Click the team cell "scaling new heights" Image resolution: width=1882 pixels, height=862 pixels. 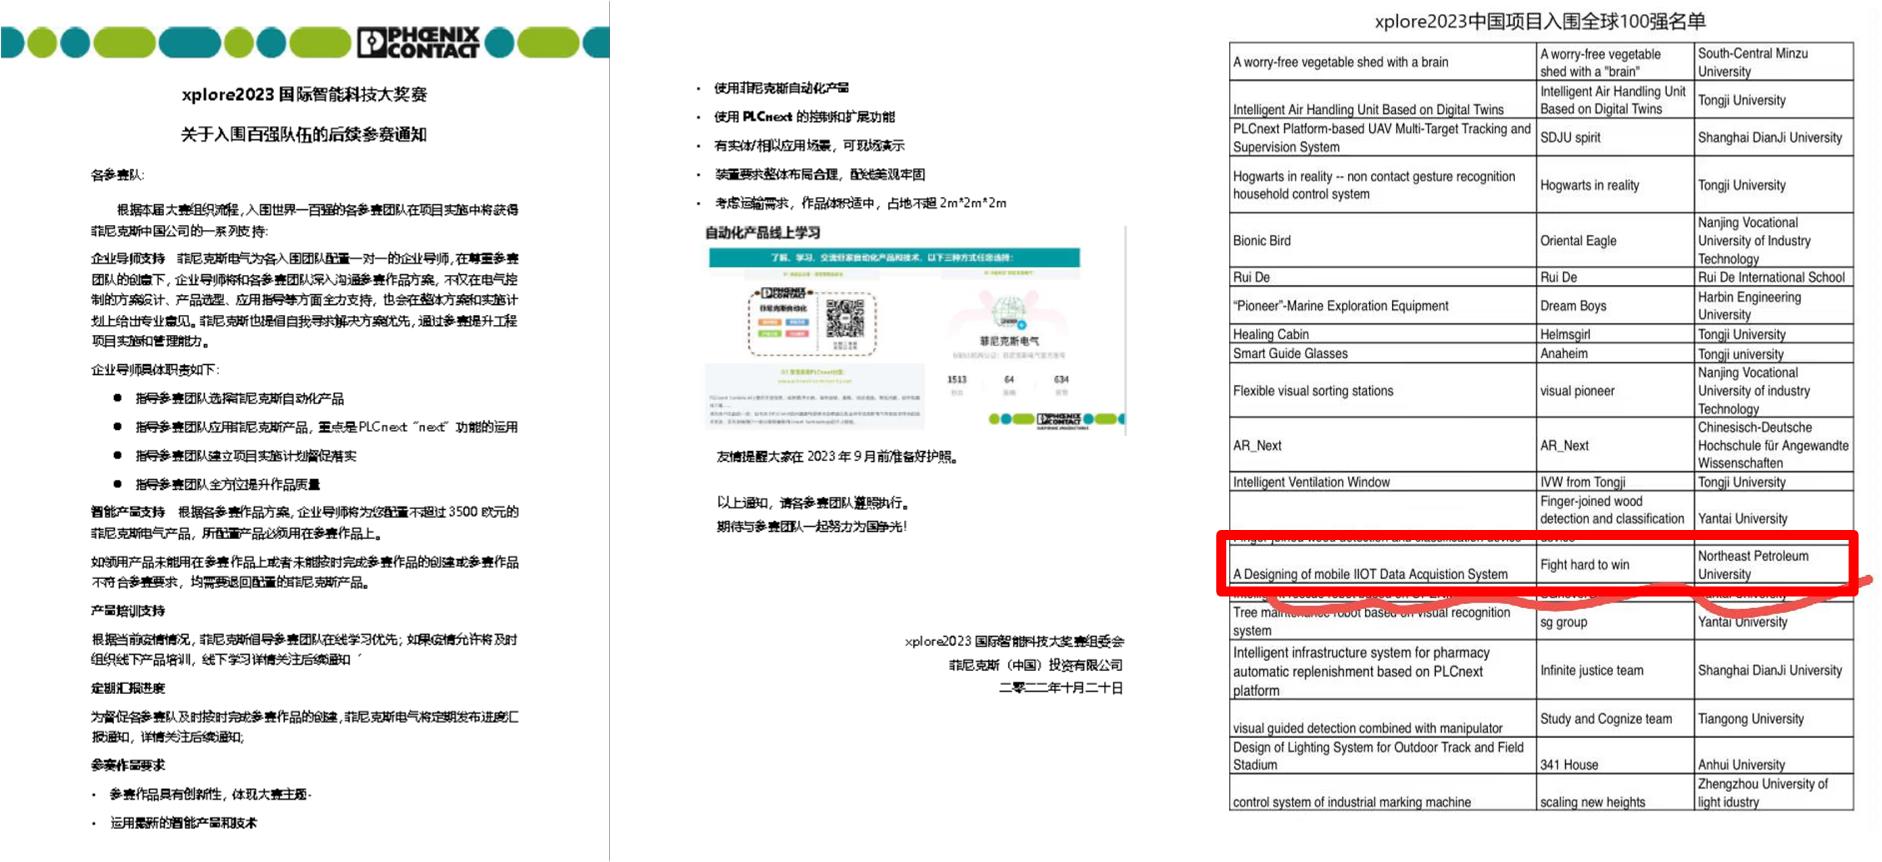pos(1615,792)
